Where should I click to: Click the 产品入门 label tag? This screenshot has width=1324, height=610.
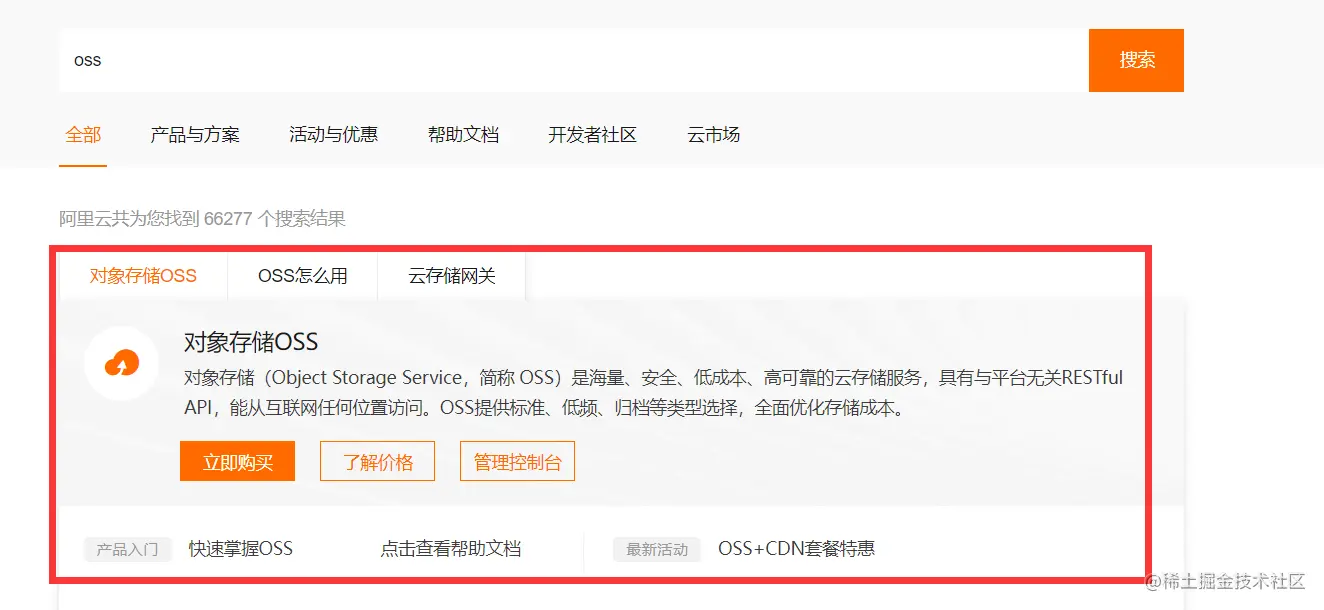(x=128, y=549)
